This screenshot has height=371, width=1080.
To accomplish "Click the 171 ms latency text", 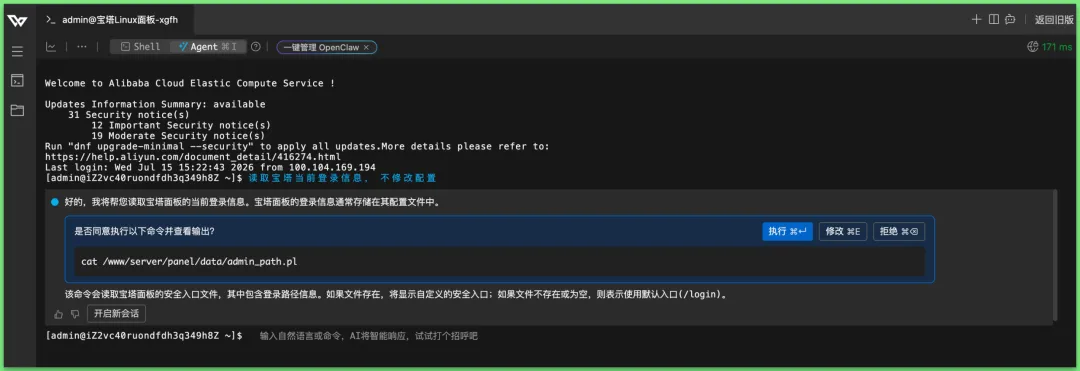I will pyautogui.click(x=1057, y=47).
